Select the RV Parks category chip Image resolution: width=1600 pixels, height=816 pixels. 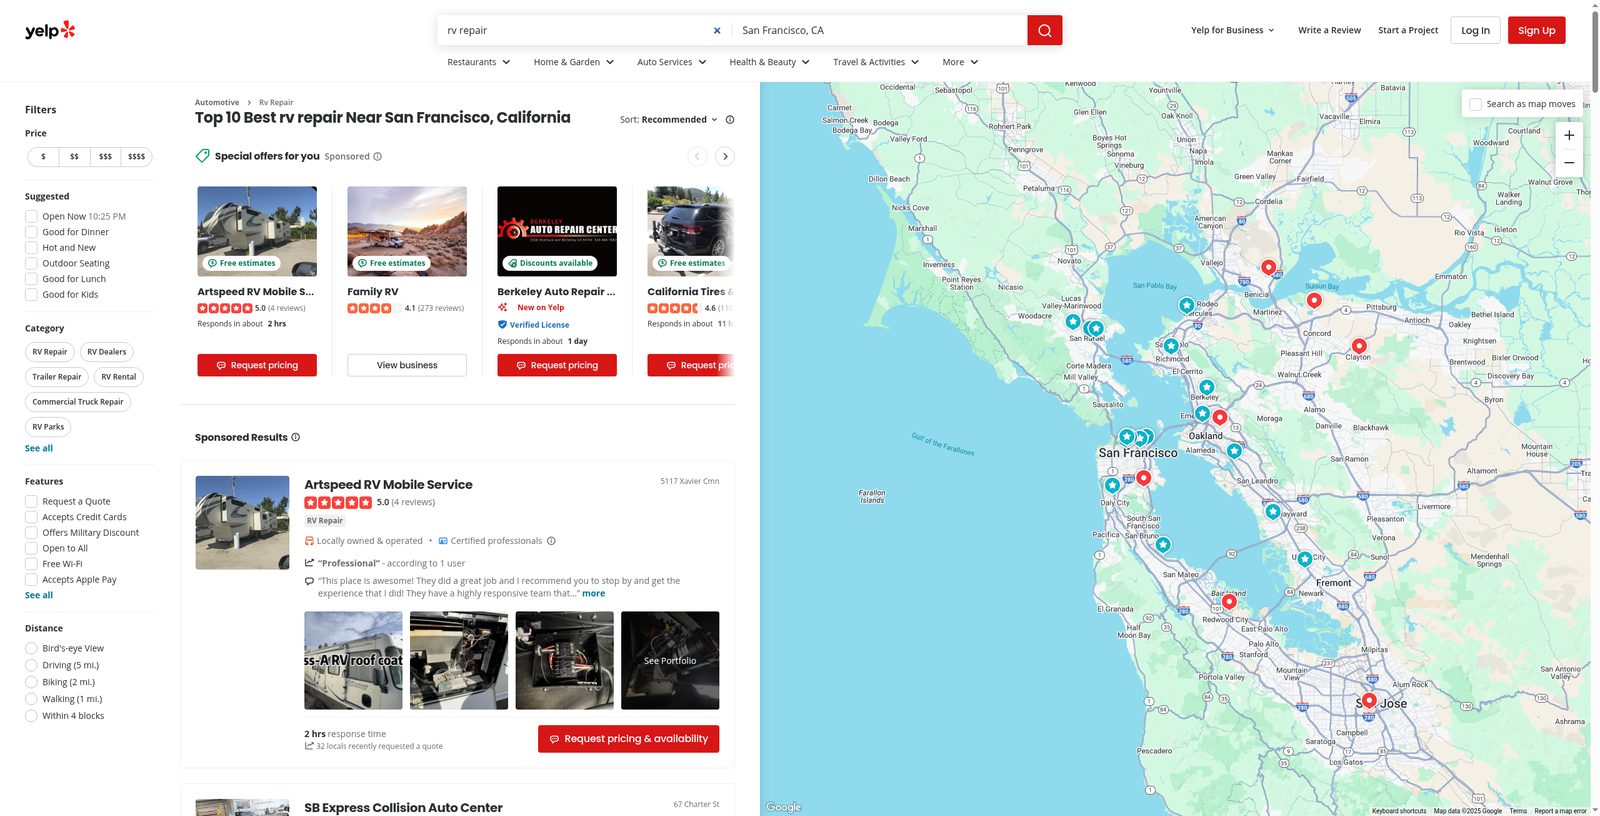click(48, 427)
